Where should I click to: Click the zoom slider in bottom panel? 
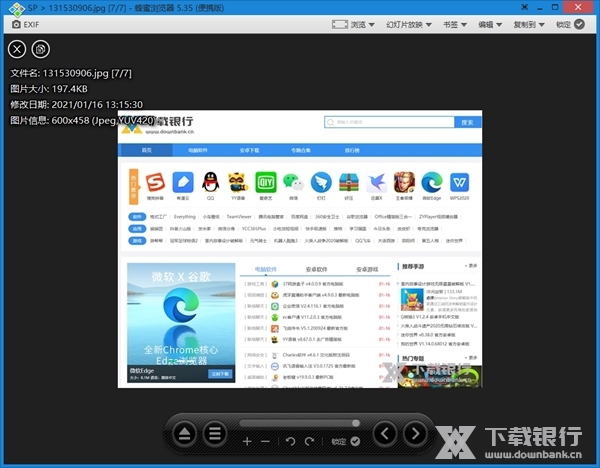pyautogui.click(x=300, y=423)
